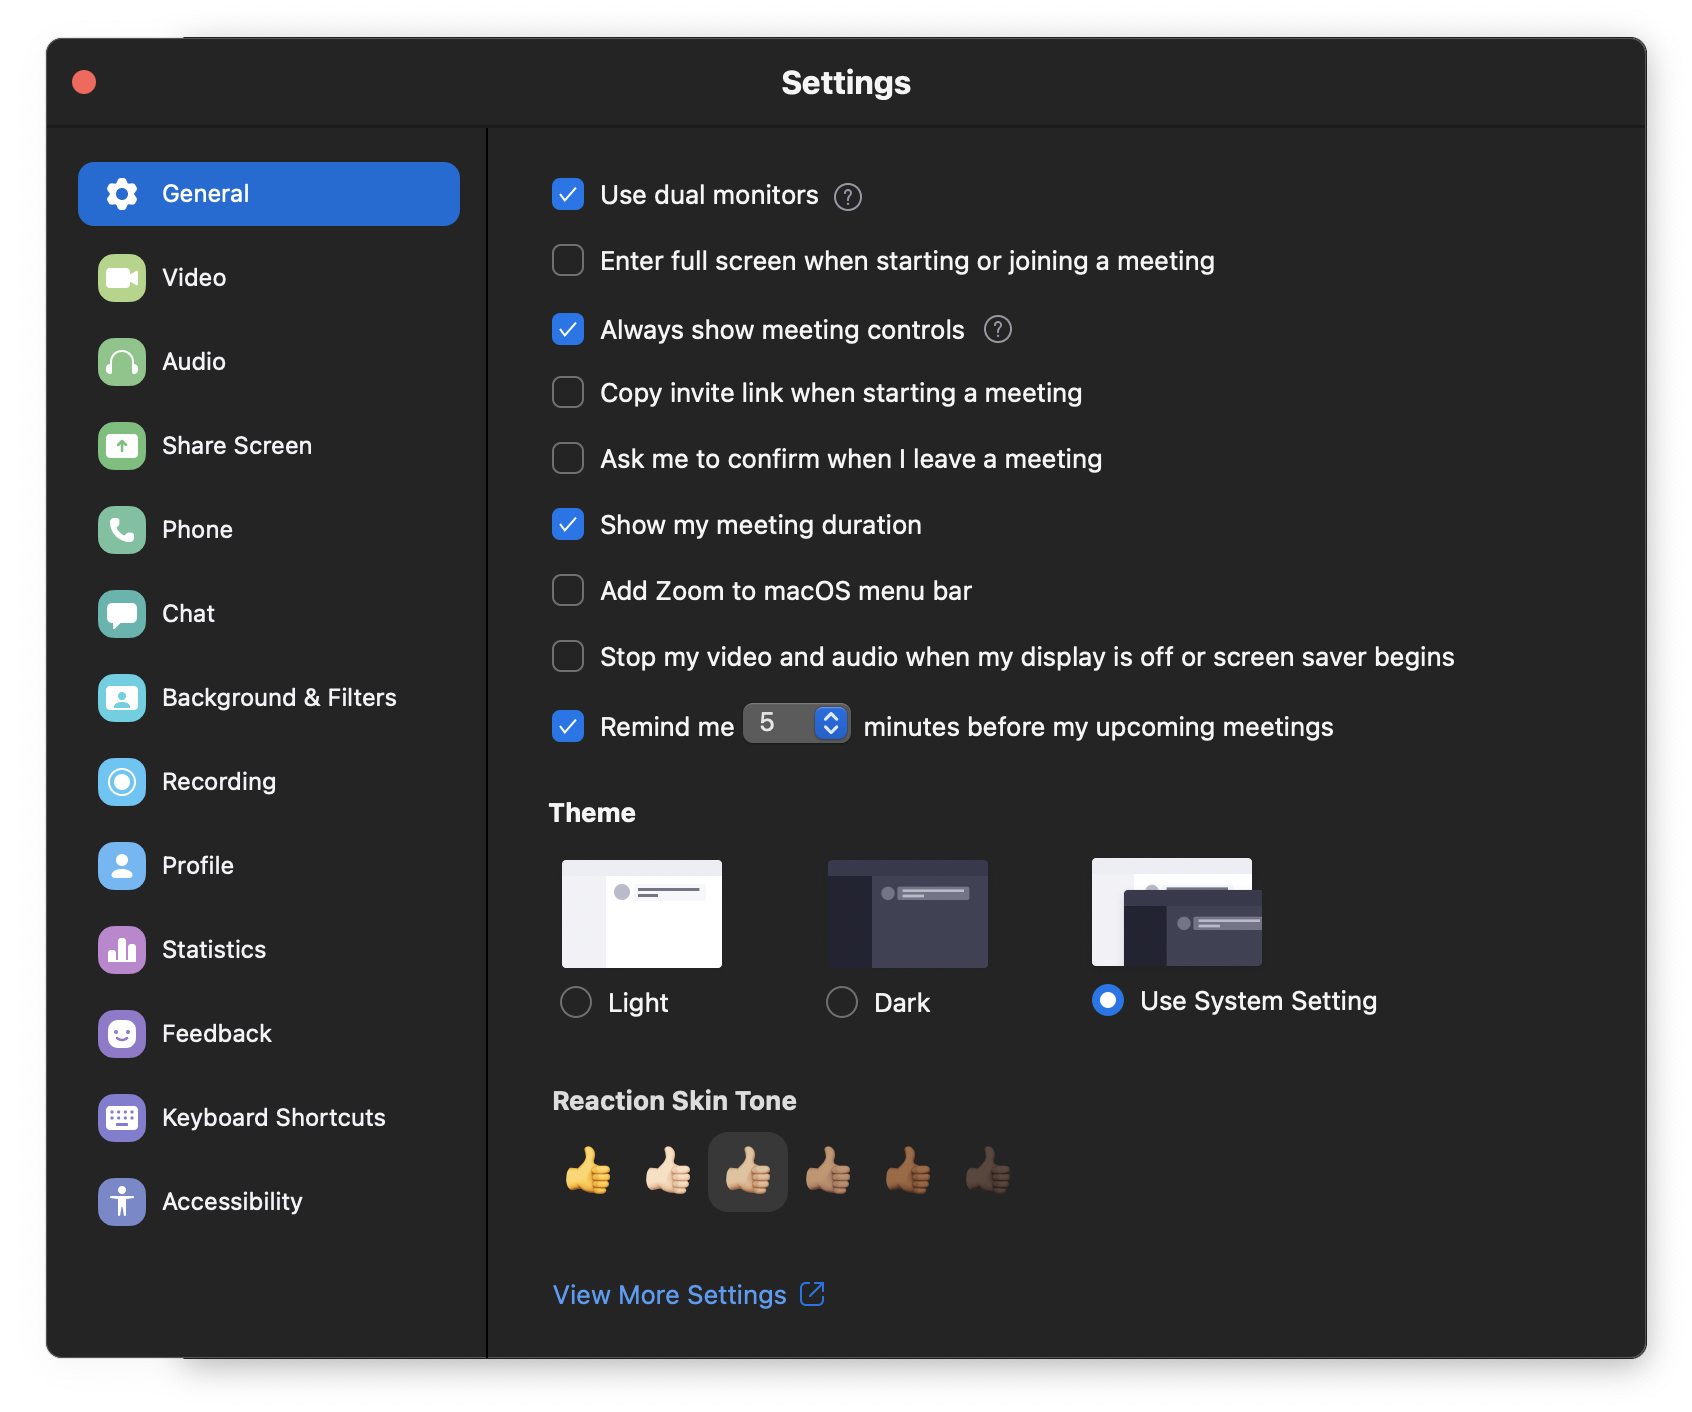Click the Accessibility sidebar icon
1692x1412 pixels.
[x=120, y=1201]
